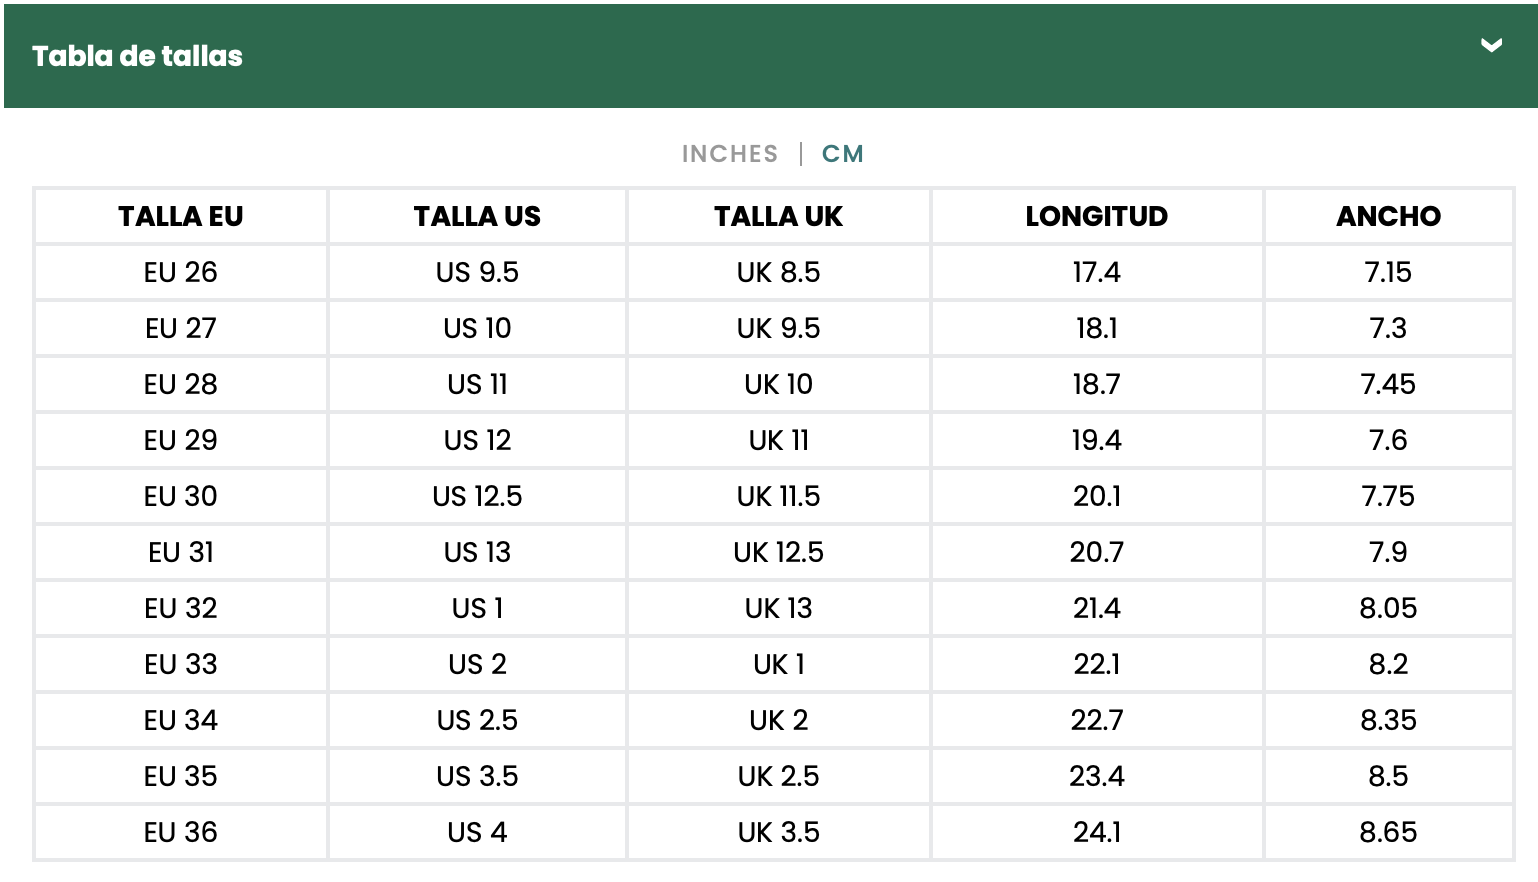Click the UK 12.5 cell
The height and width of the screenshot is (882, 1538).
click(x=778, y=552)
